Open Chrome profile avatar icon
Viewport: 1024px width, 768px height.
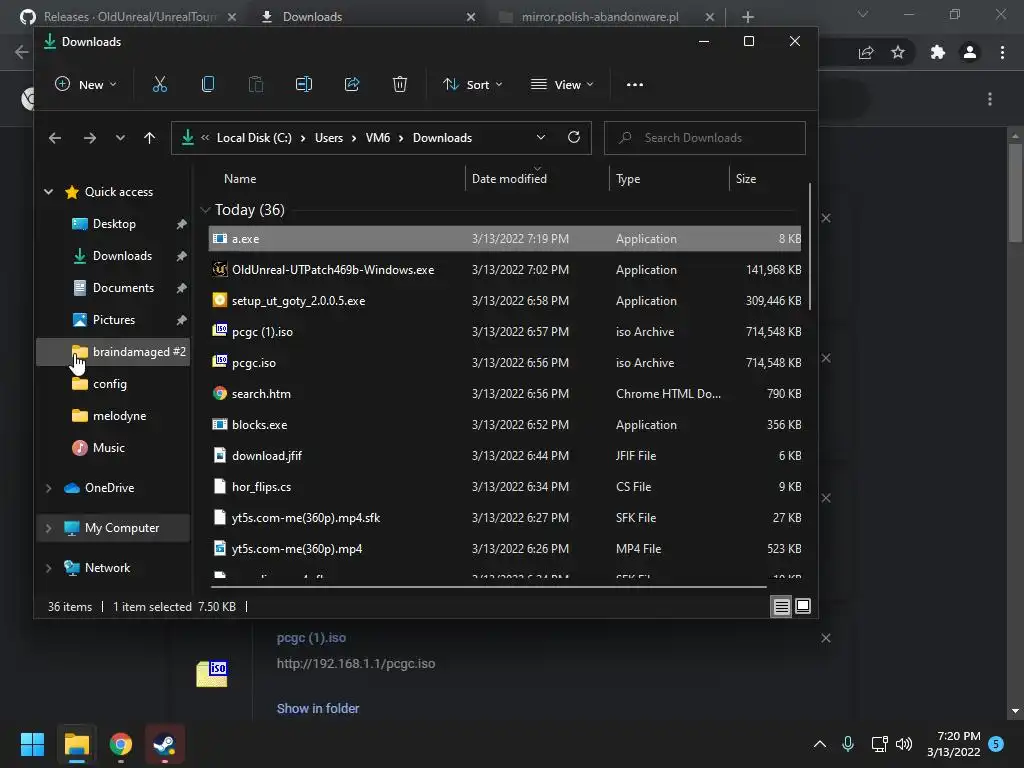[970, 52]
